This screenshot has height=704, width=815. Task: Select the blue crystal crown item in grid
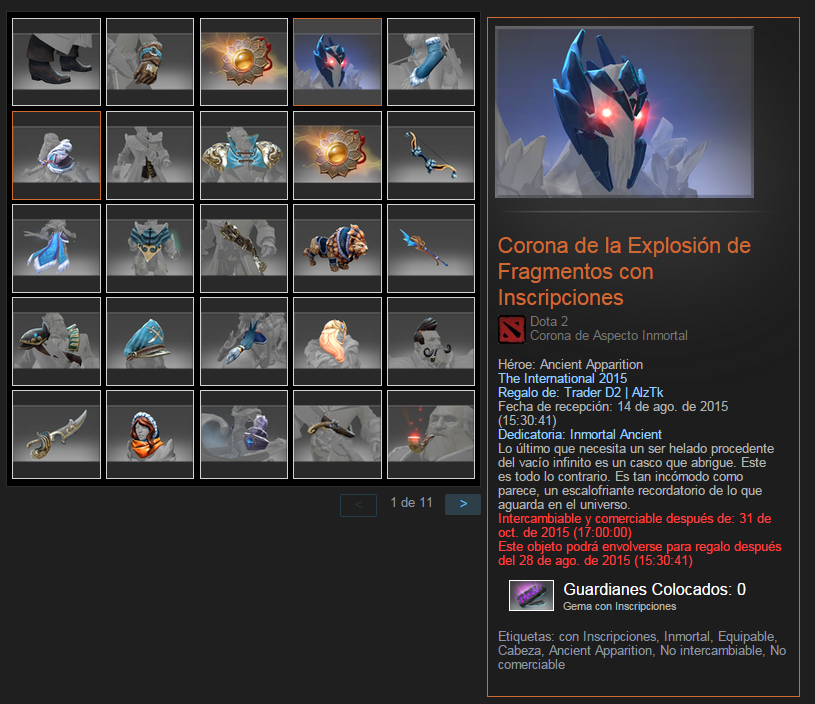point(337,62)
